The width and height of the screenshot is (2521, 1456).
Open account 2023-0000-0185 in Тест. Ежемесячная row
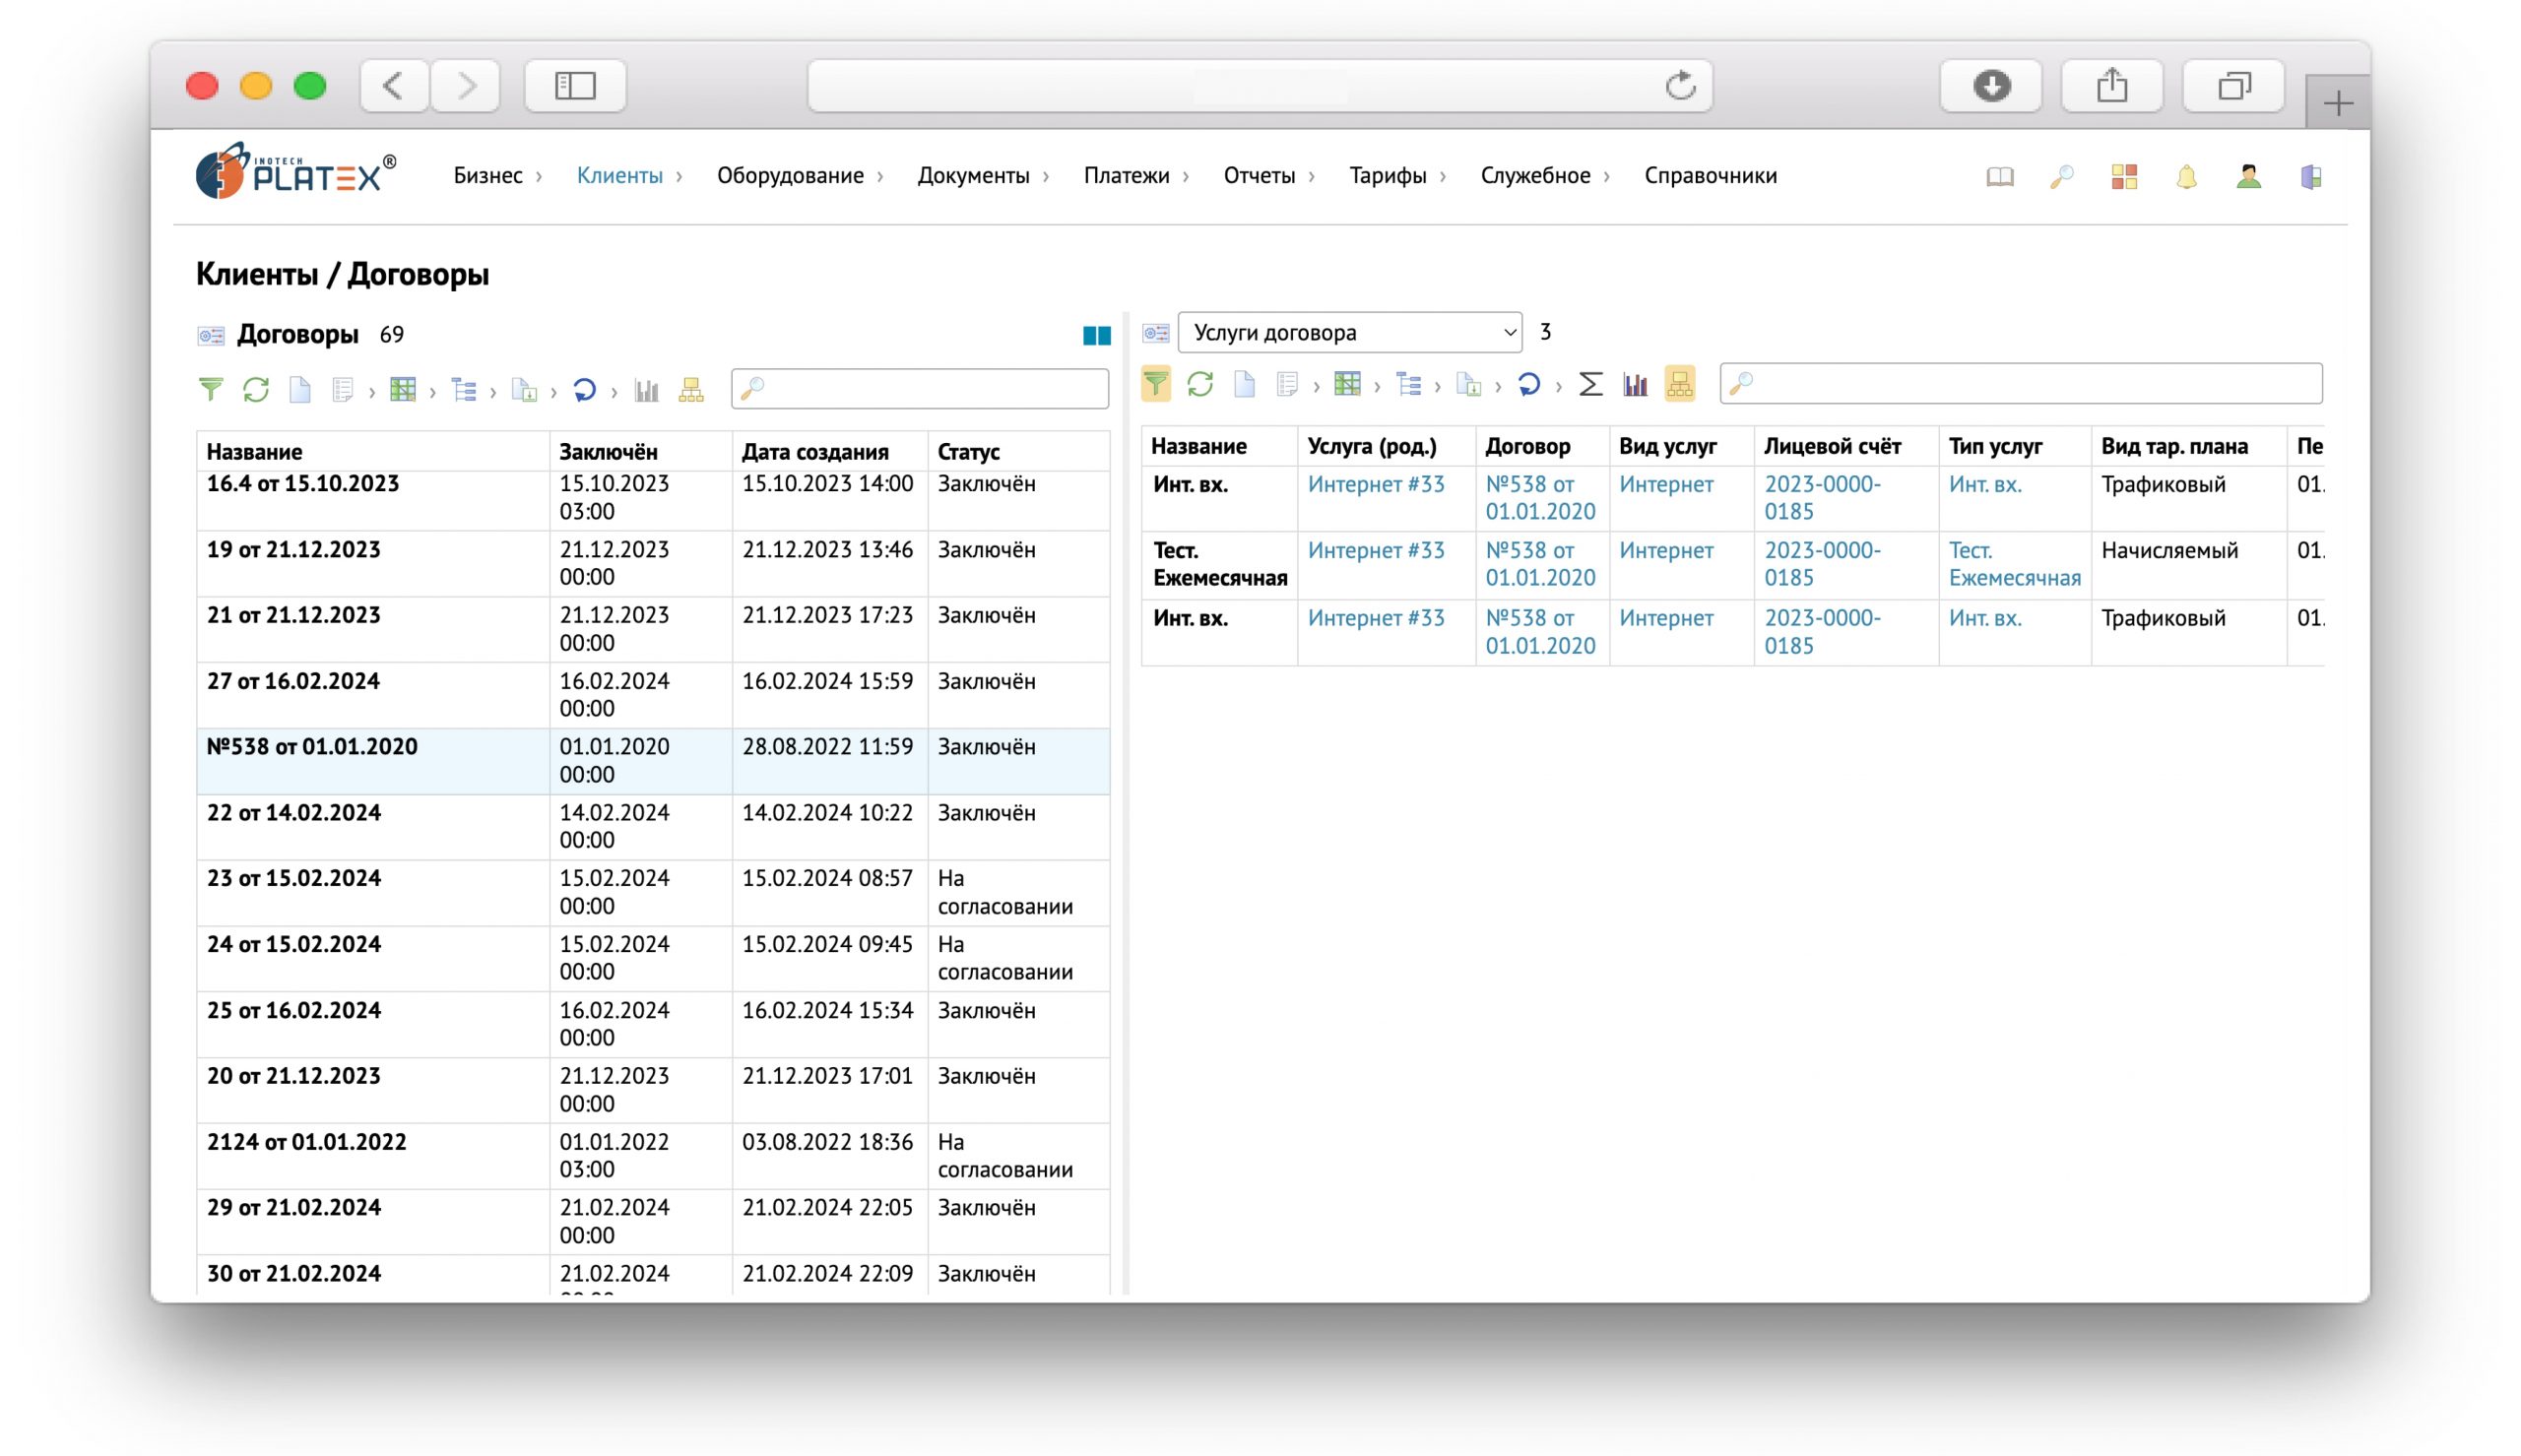pyautogui.click(x=1822, y=564)
